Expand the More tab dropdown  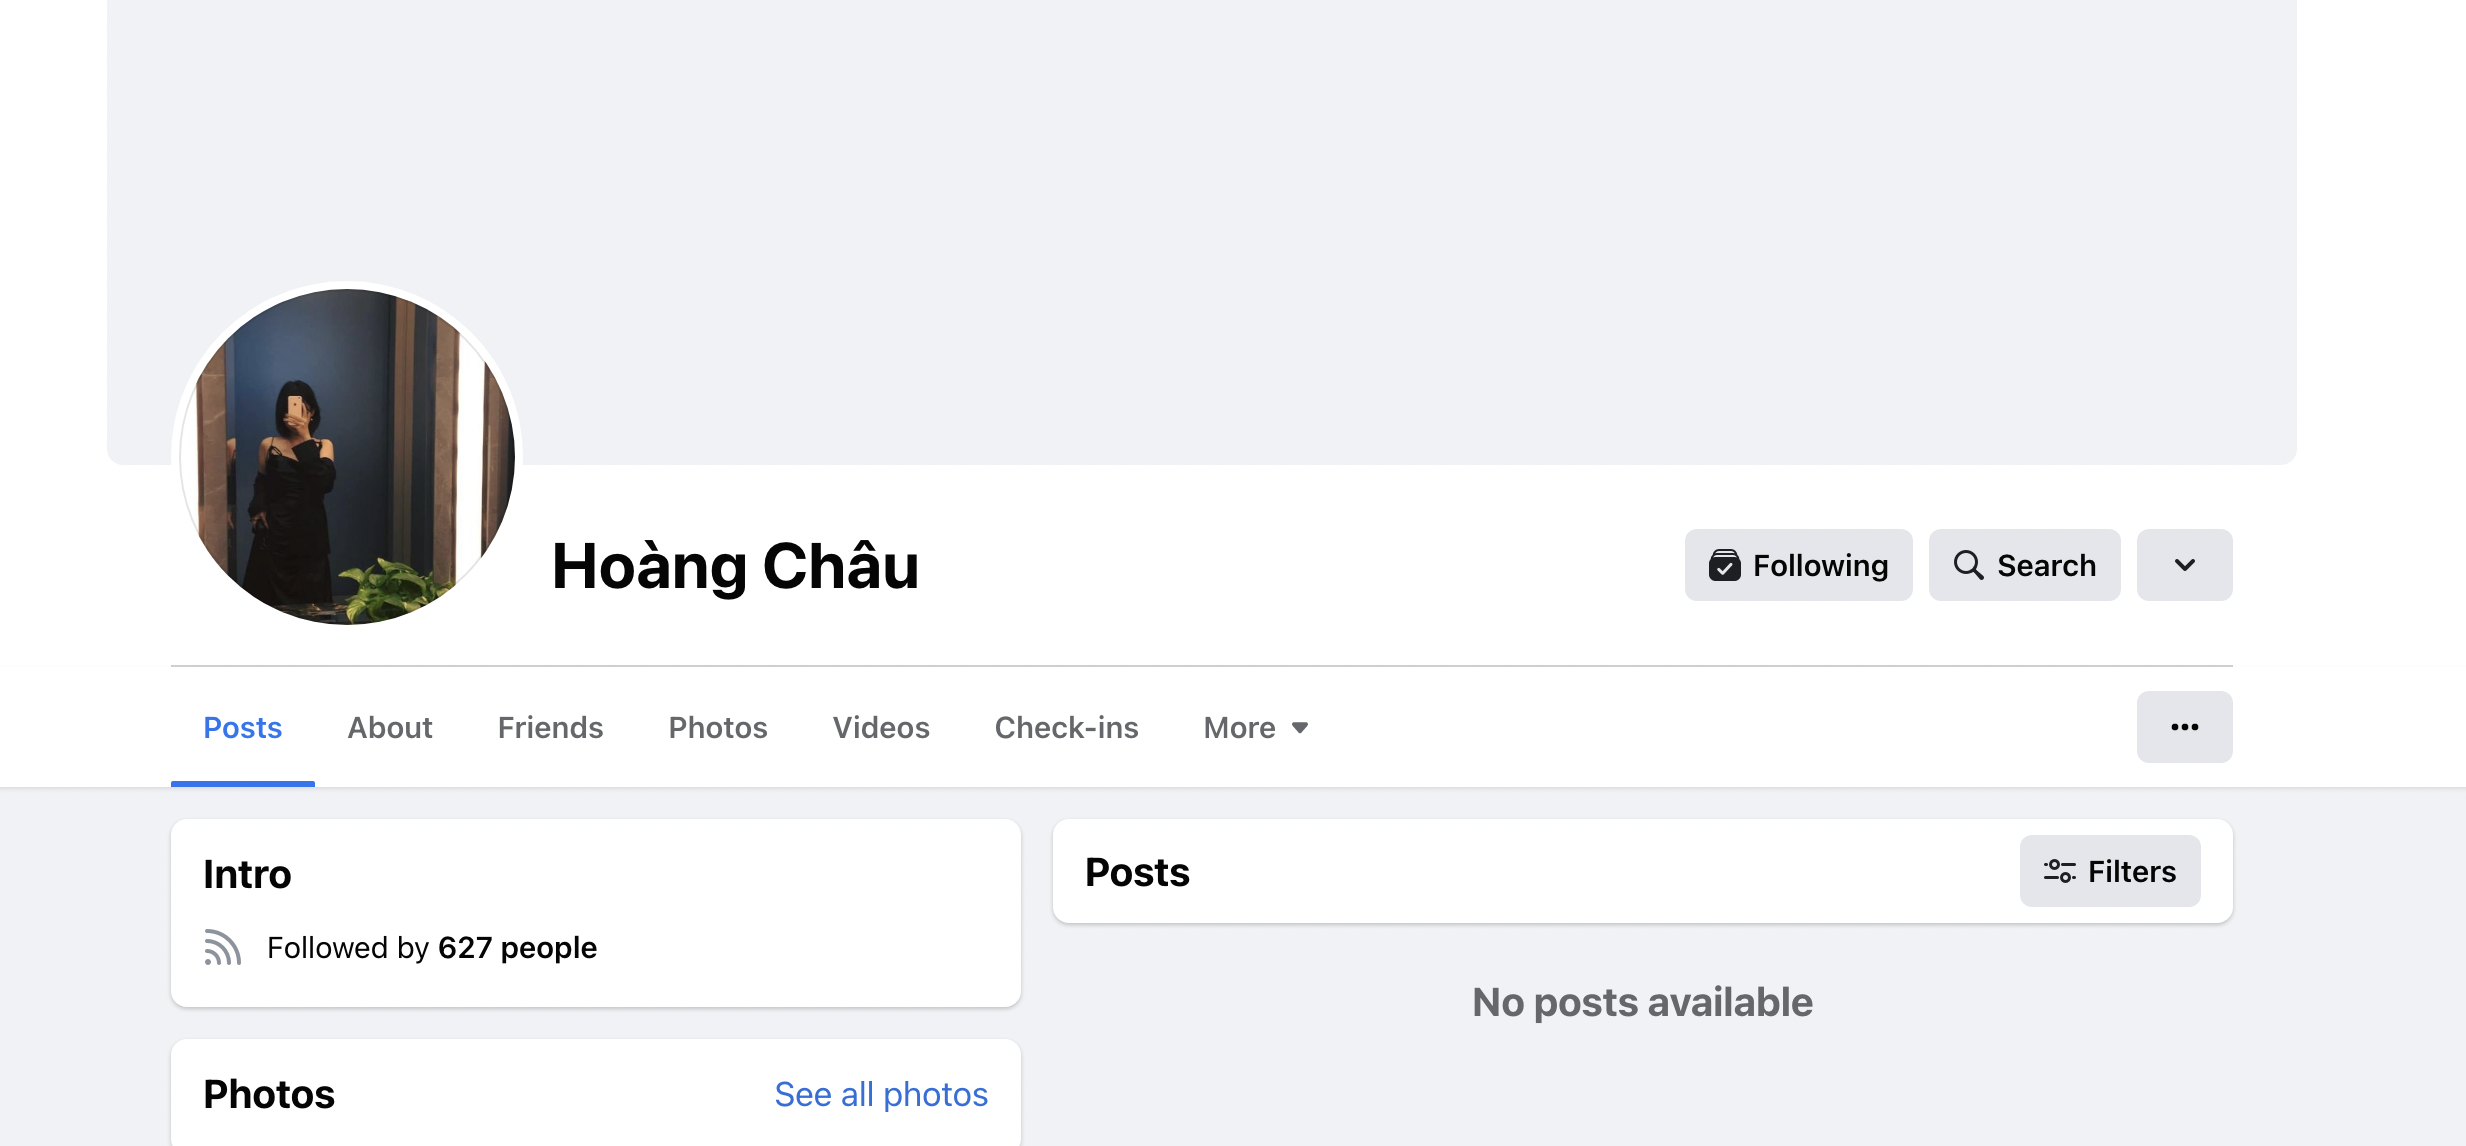click(x=1256, y=727)
